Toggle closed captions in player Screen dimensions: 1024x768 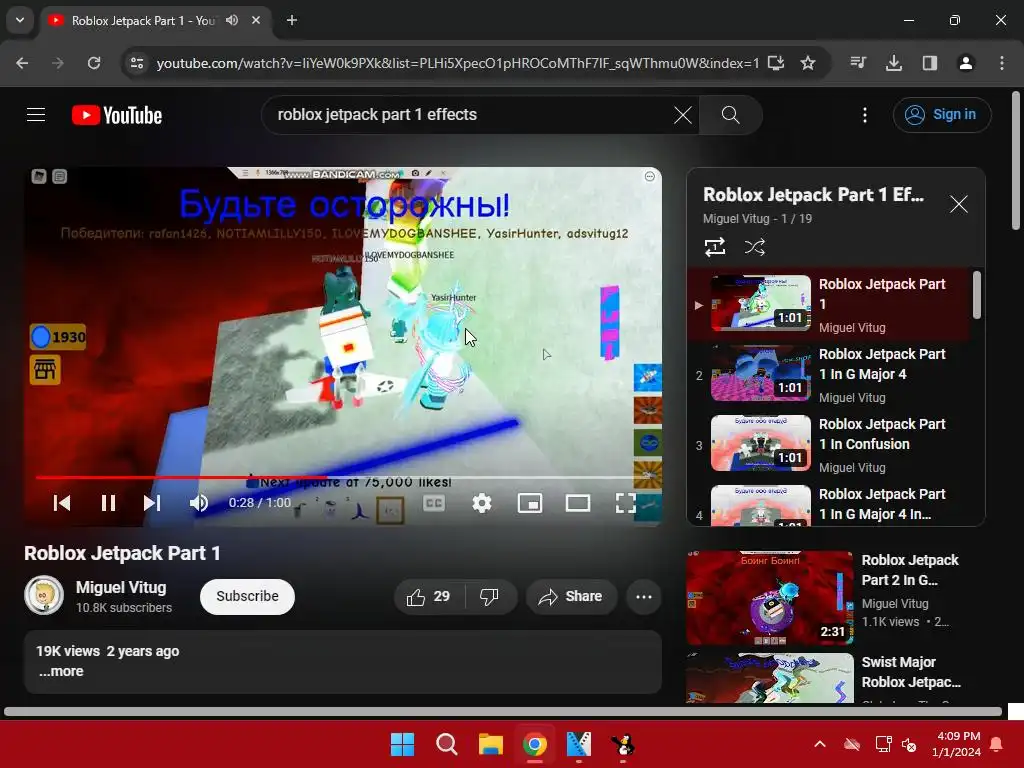point(434,503)
